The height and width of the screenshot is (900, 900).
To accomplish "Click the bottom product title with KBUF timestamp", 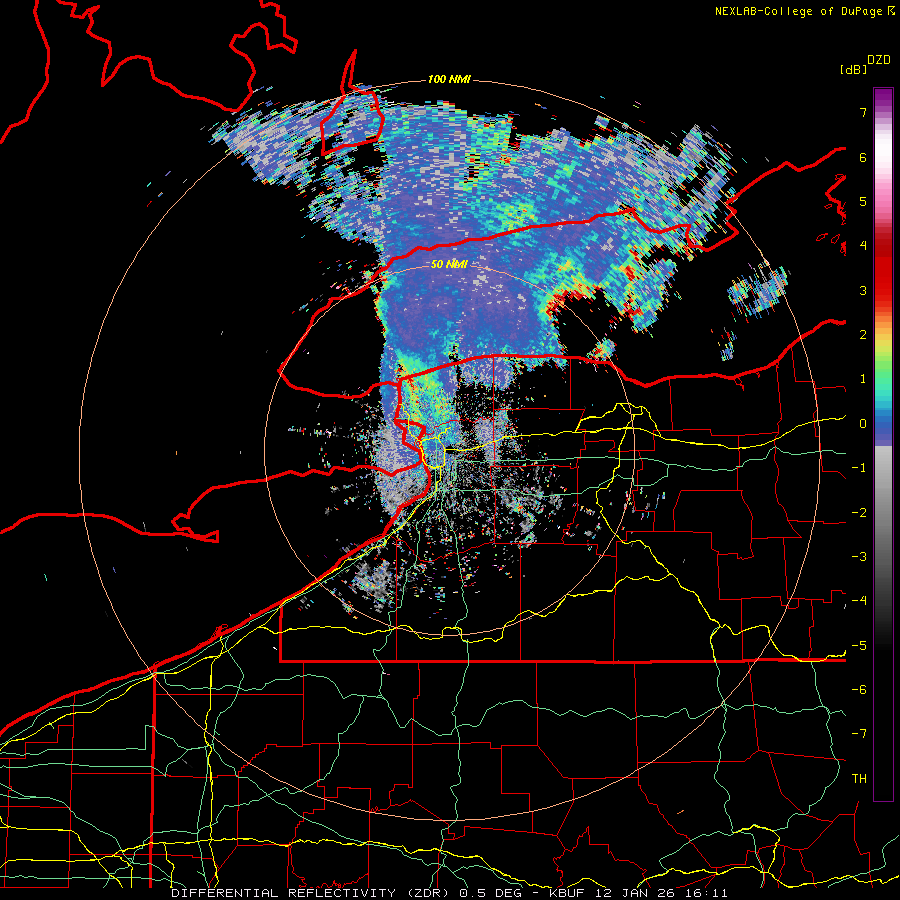I will 449,893.
